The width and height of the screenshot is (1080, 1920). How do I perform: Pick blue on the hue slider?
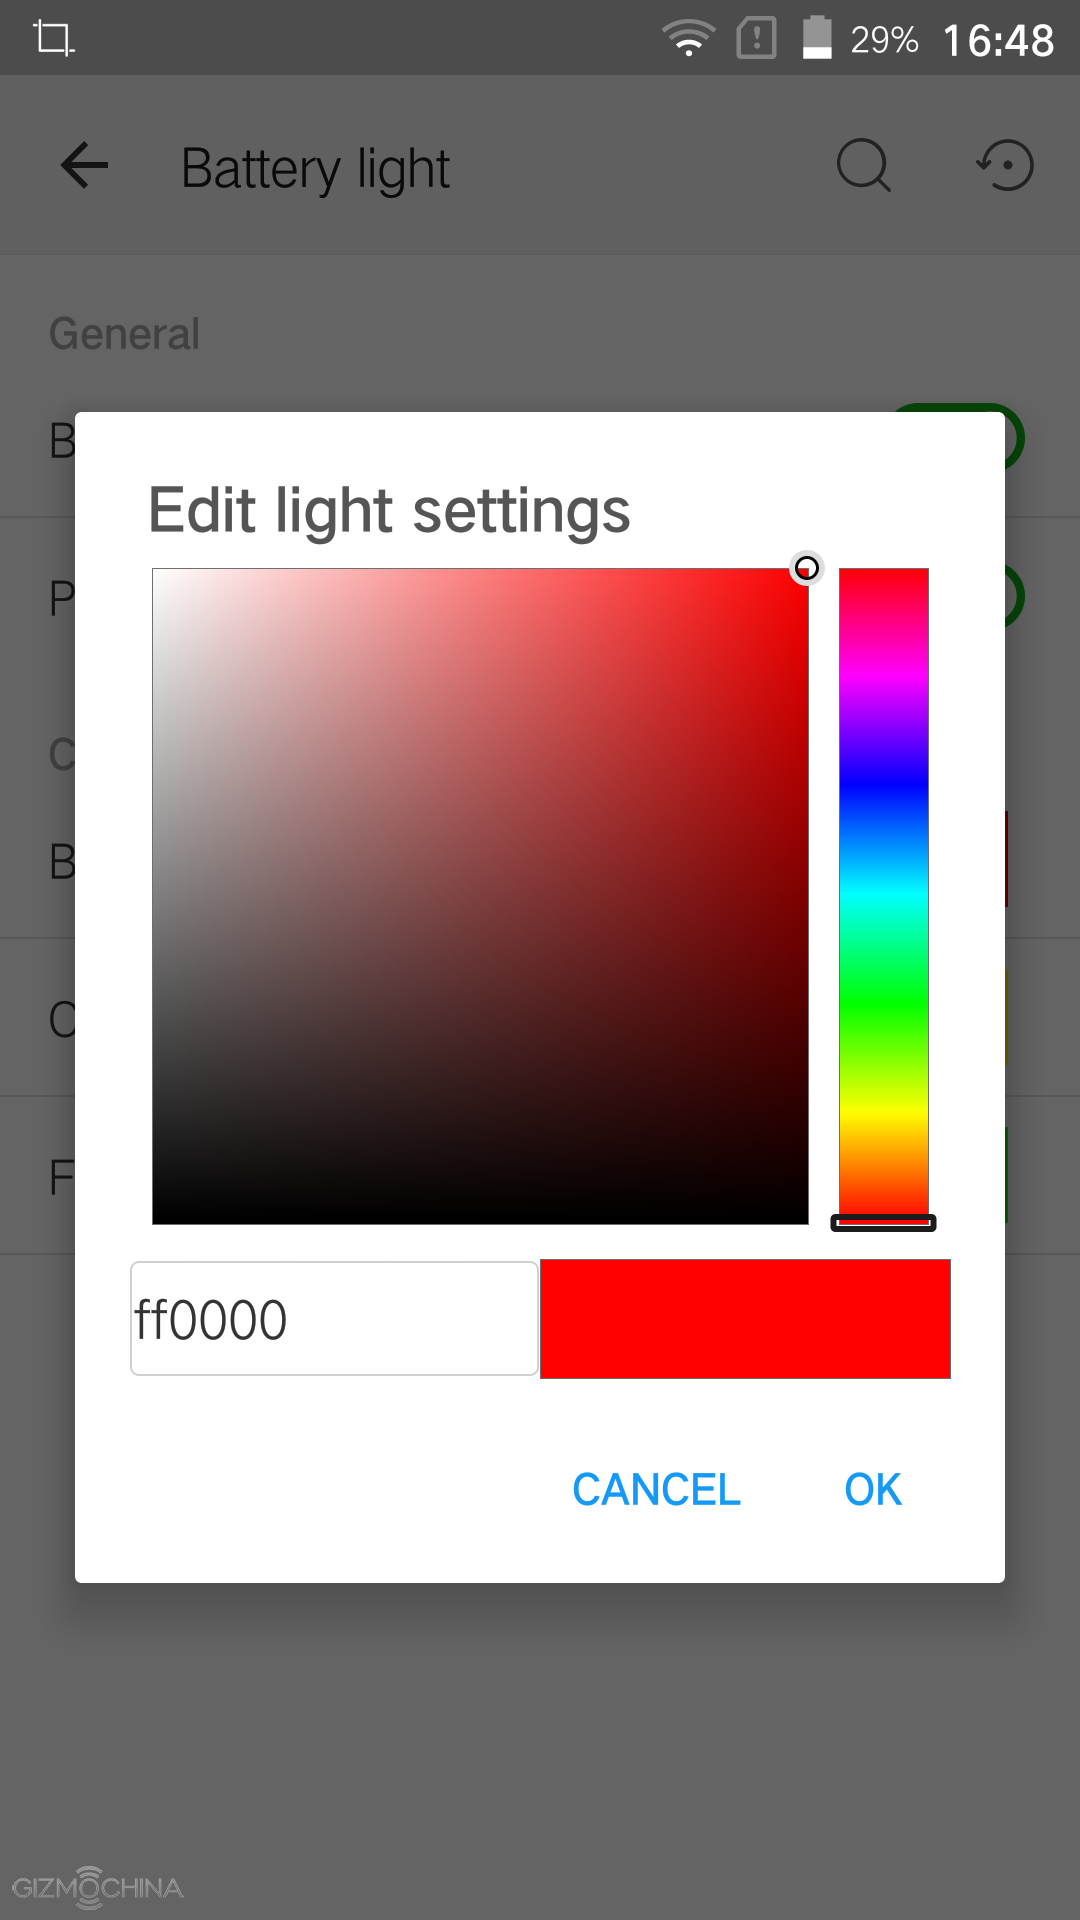[x=883, y=785]
